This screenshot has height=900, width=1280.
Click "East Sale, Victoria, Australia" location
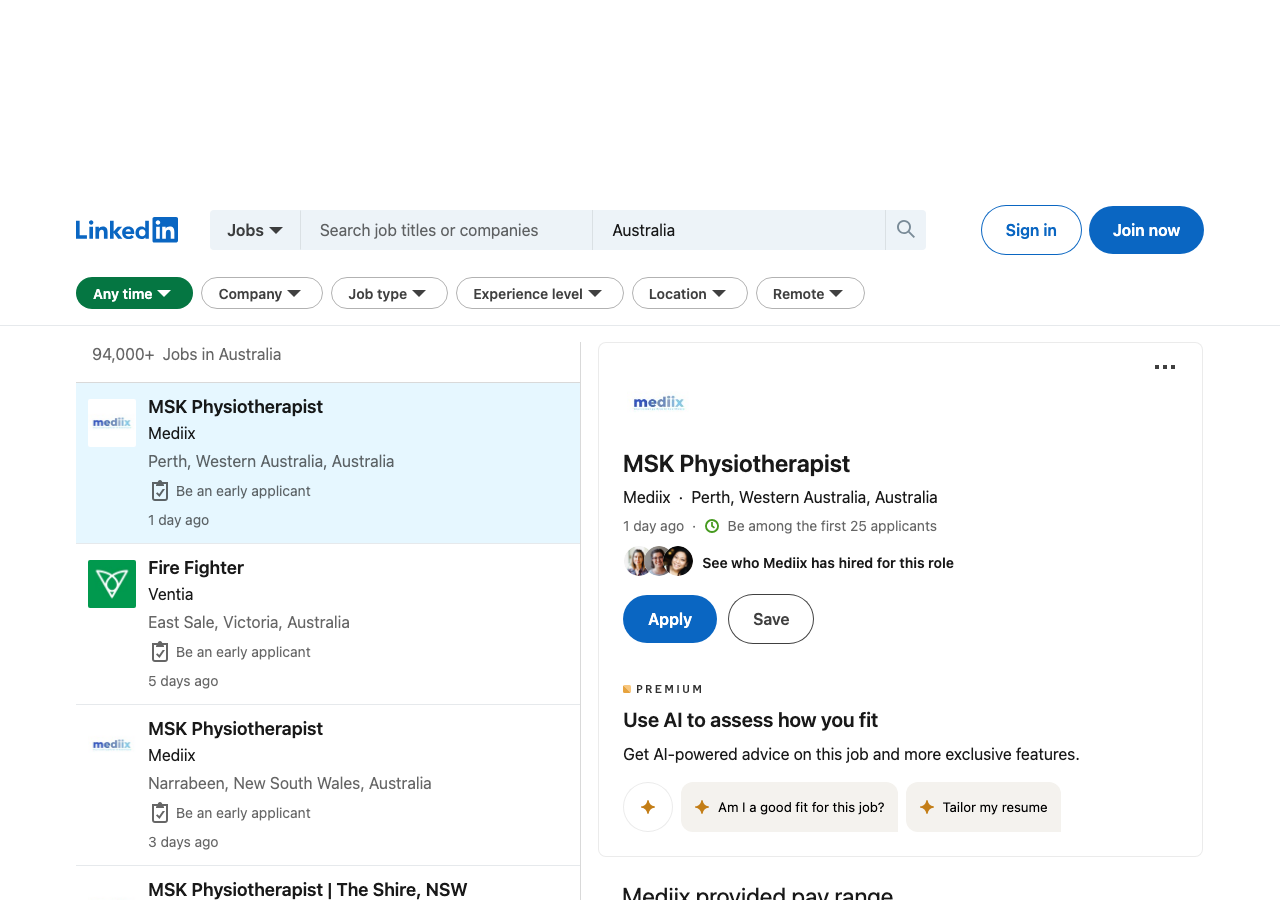coord(249,622)
